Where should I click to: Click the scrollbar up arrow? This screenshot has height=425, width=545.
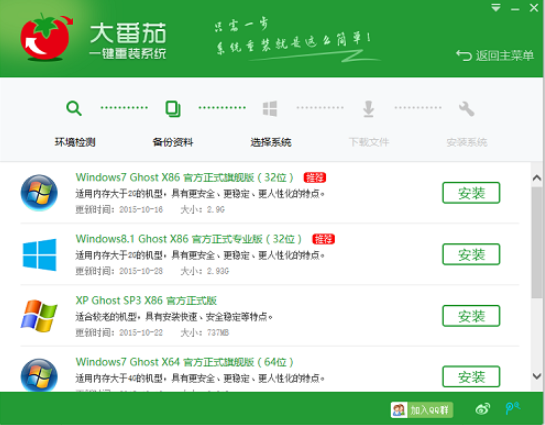coord(537,178)
